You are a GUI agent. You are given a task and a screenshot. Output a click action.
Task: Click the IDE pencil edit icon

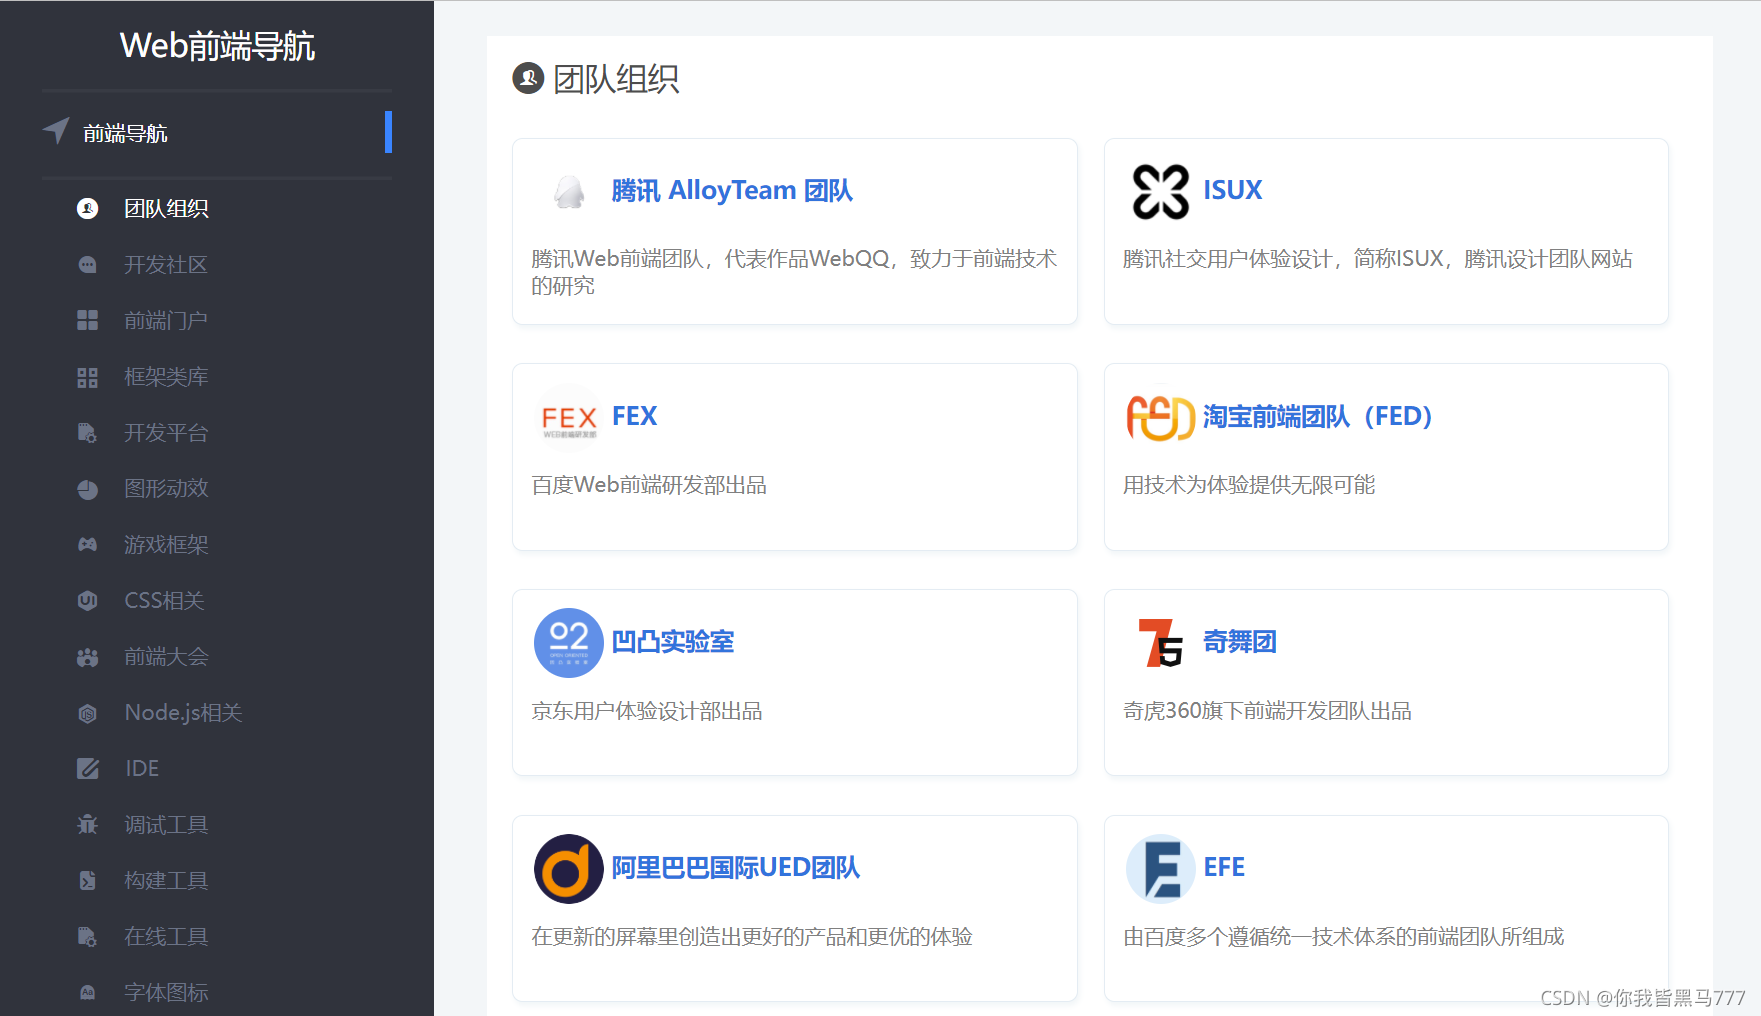pos(88,769)
